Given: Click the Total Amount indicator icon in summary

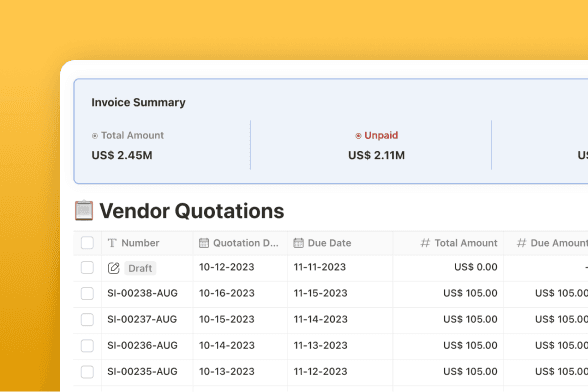Looking at the screenshot, I should pyautogui.click(x=95, y=136).
